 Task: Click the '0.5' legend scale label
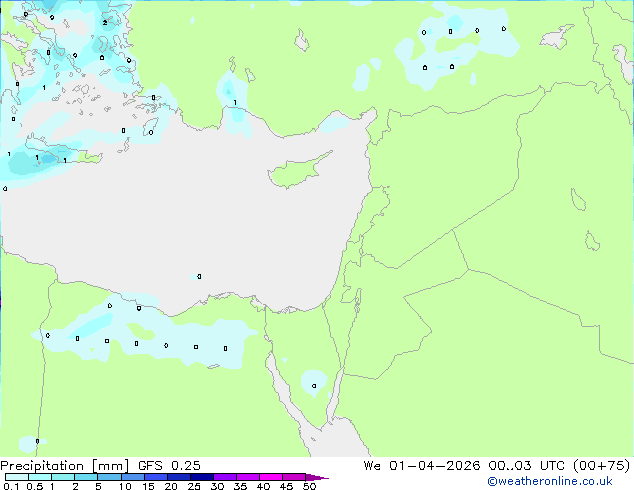point(34,486)
